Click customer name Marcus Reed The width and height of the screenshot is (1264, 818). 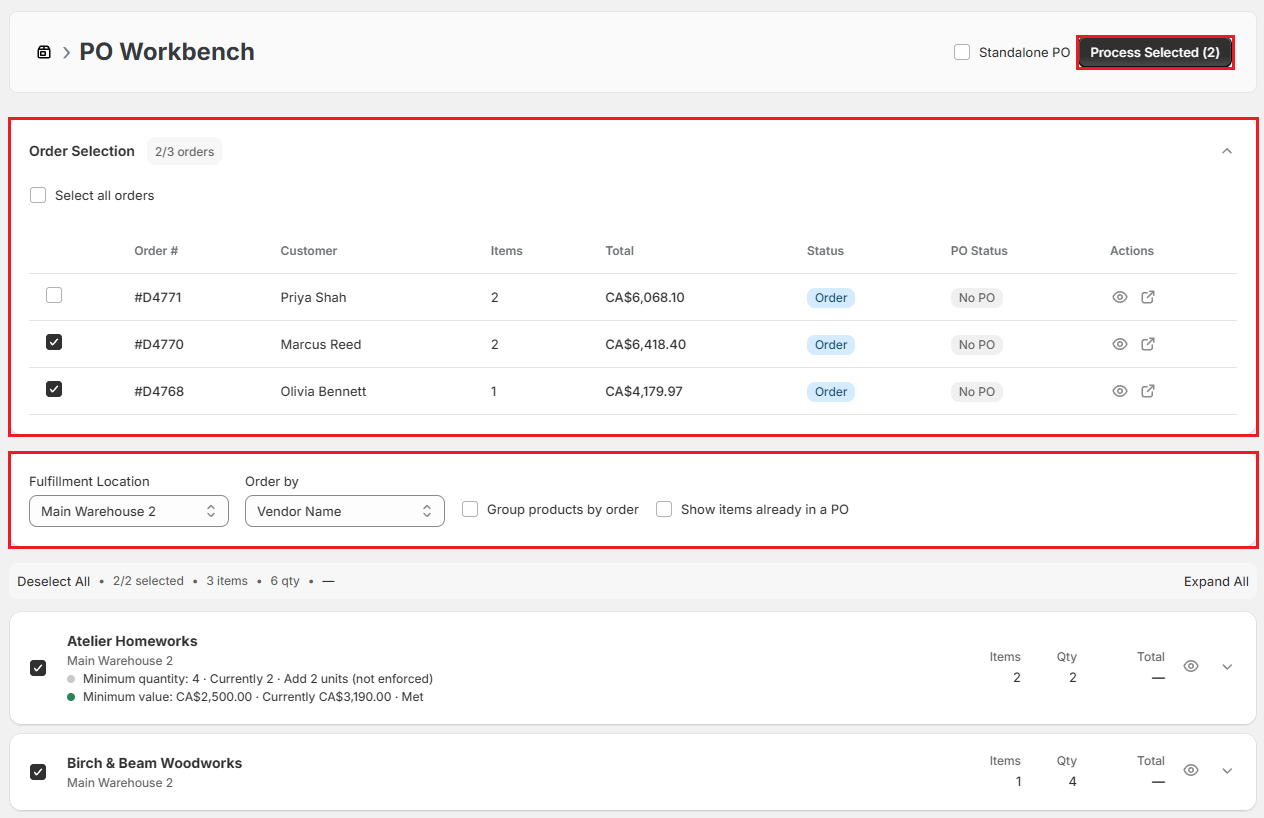[x=321, y=344]
